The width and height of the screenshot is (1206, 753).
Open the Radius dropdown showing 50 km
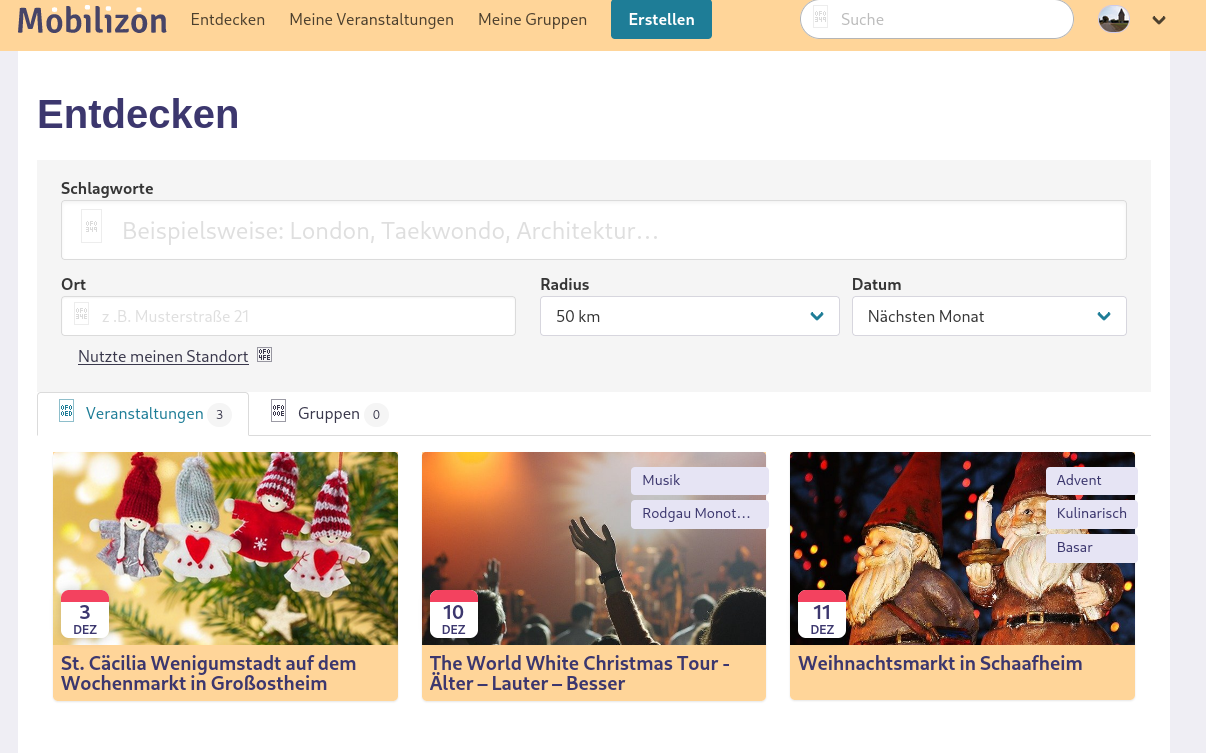click(689, 316)
